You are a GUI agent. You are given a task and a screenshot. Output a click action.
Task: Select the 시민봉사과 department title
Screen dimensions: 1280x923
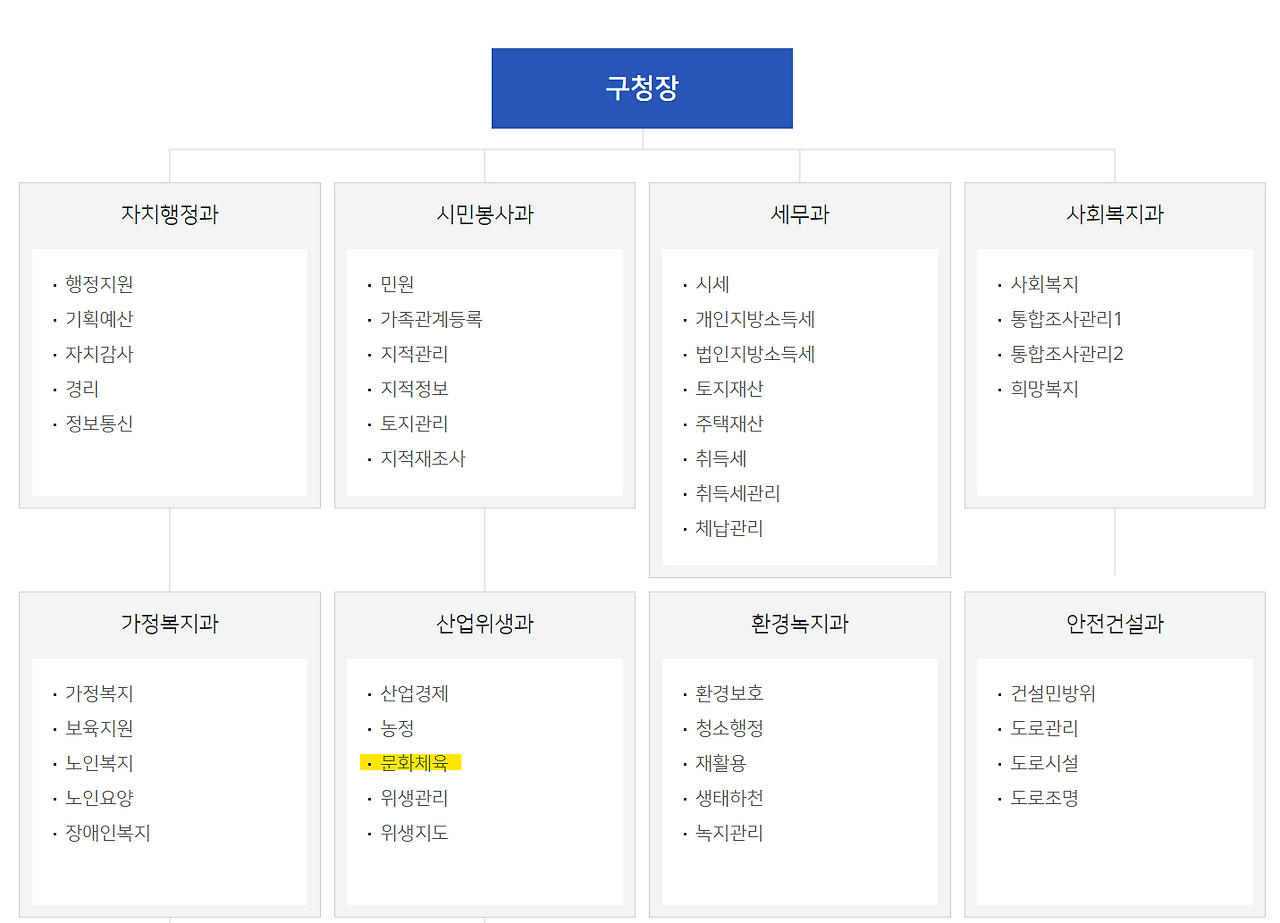click(484, 212)
